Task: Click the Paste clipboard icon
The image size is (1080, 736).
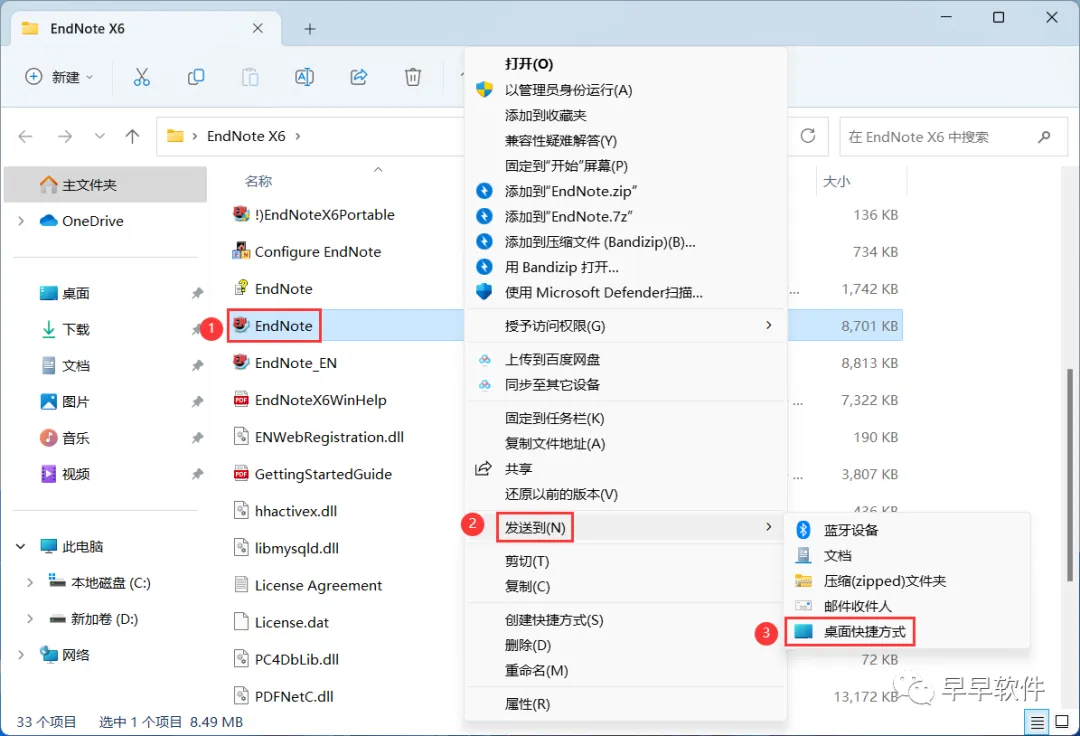Action: coord(250,77)
